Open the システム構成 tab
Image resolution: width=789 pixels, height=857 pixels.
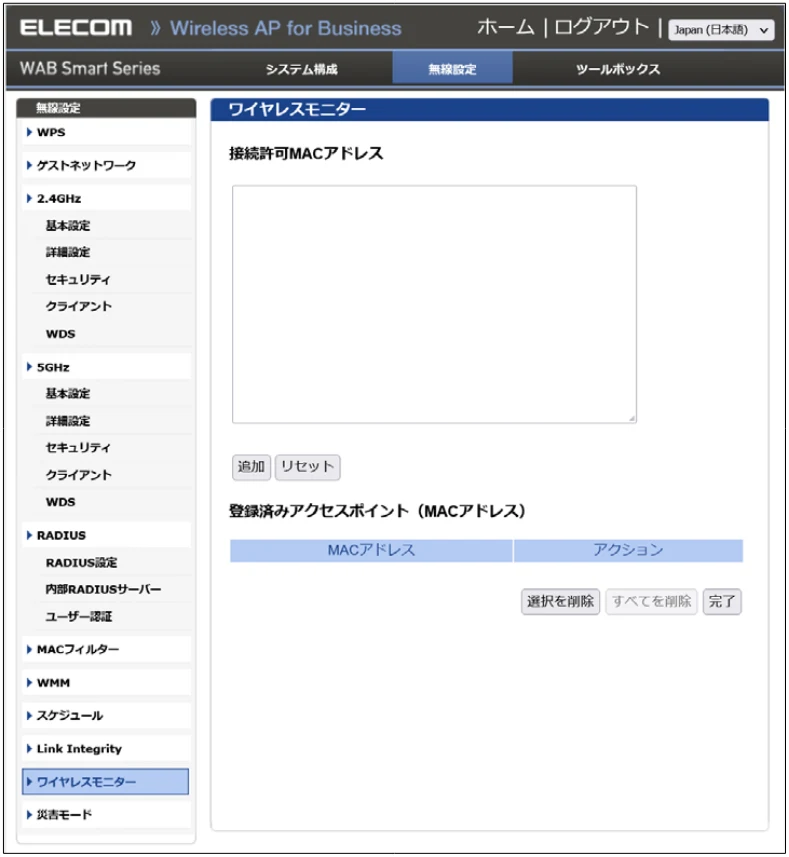(302, 69)
